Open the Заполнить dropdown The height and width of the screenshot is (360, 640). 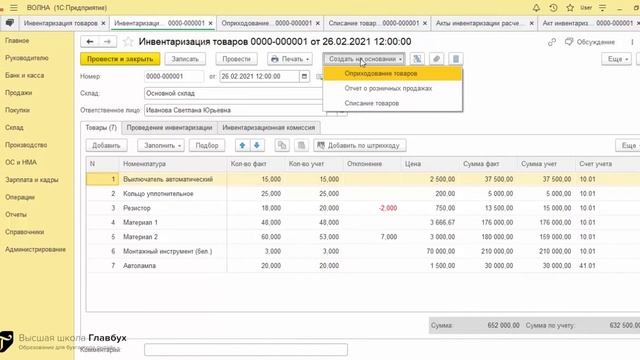pyautogui.click(x=161, y=145)
